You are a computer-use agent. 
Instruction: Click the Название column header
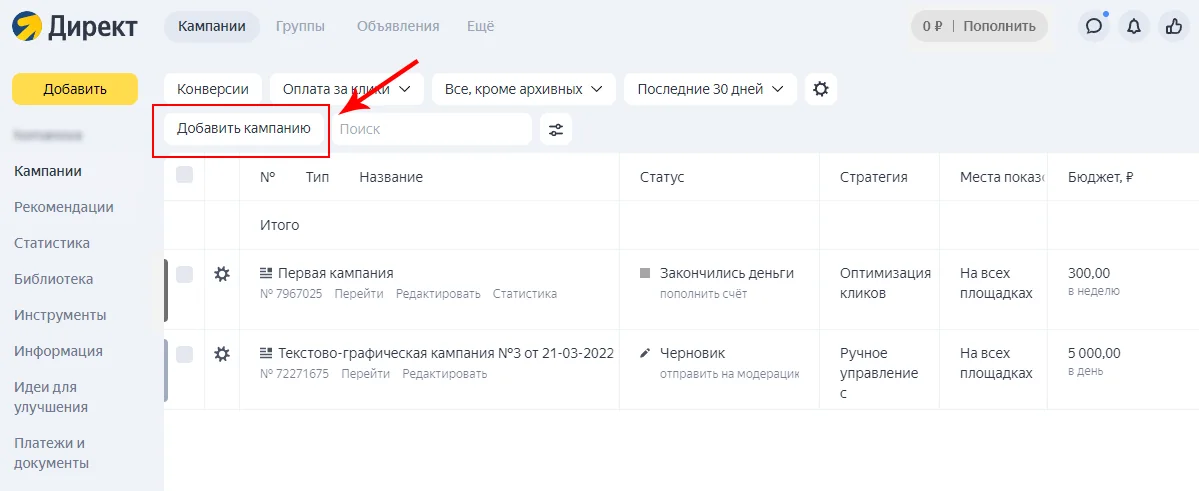point(391,177)
